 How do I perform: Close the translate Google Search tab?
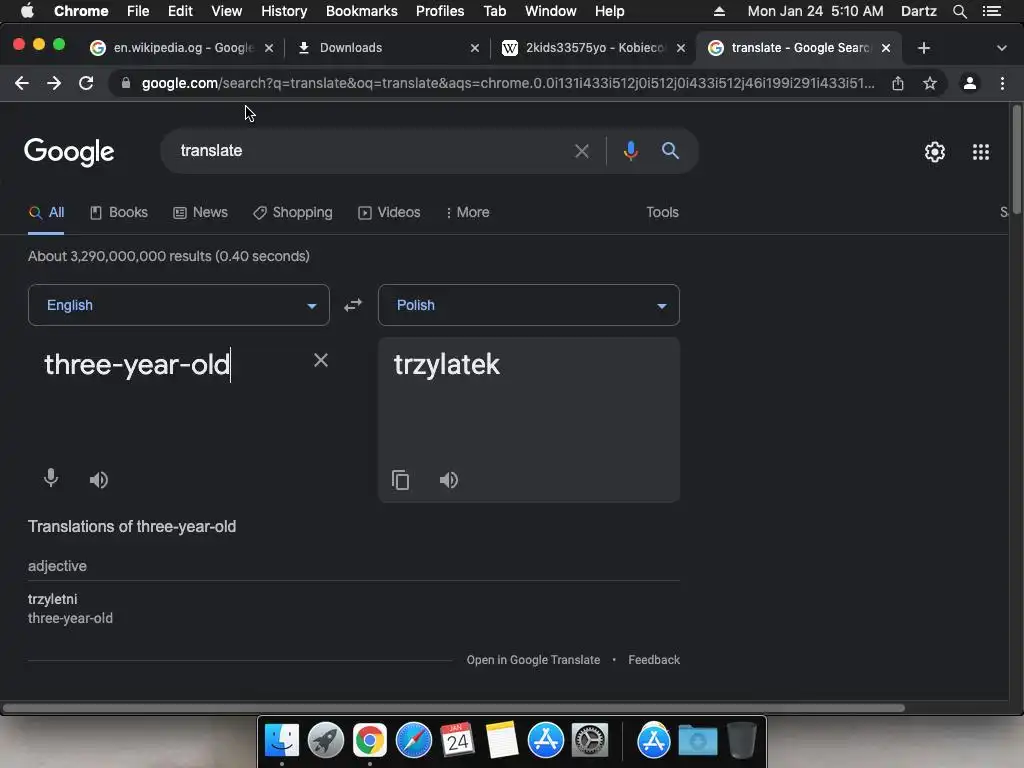pos(886,48)
